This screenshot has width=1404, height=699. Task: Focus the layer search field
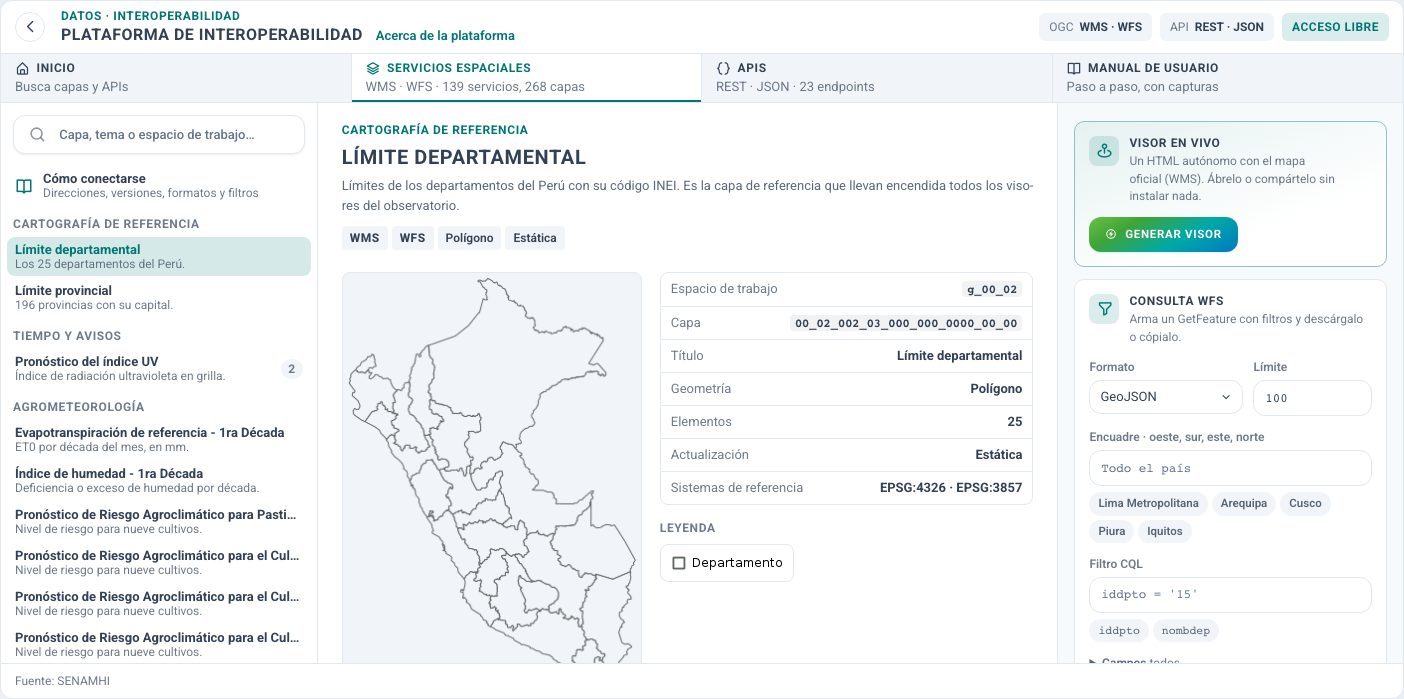tap(158, 134)
